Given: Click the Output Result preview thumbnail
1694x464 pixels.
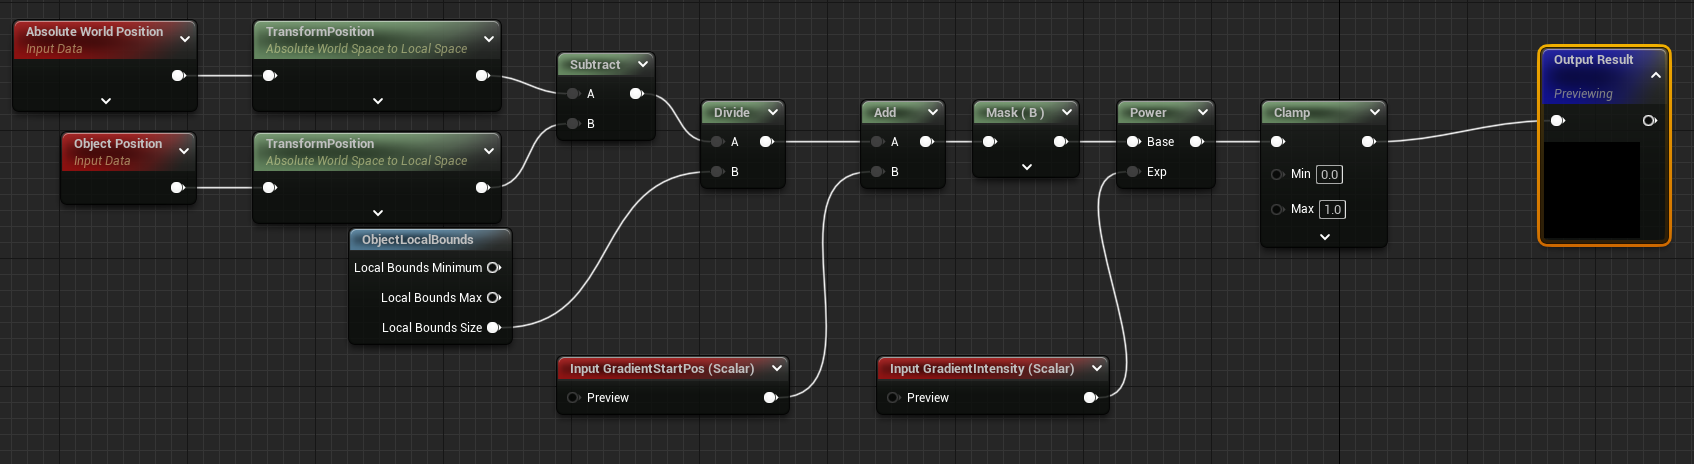Looking at the screenshot, I should coord(1592,190).
